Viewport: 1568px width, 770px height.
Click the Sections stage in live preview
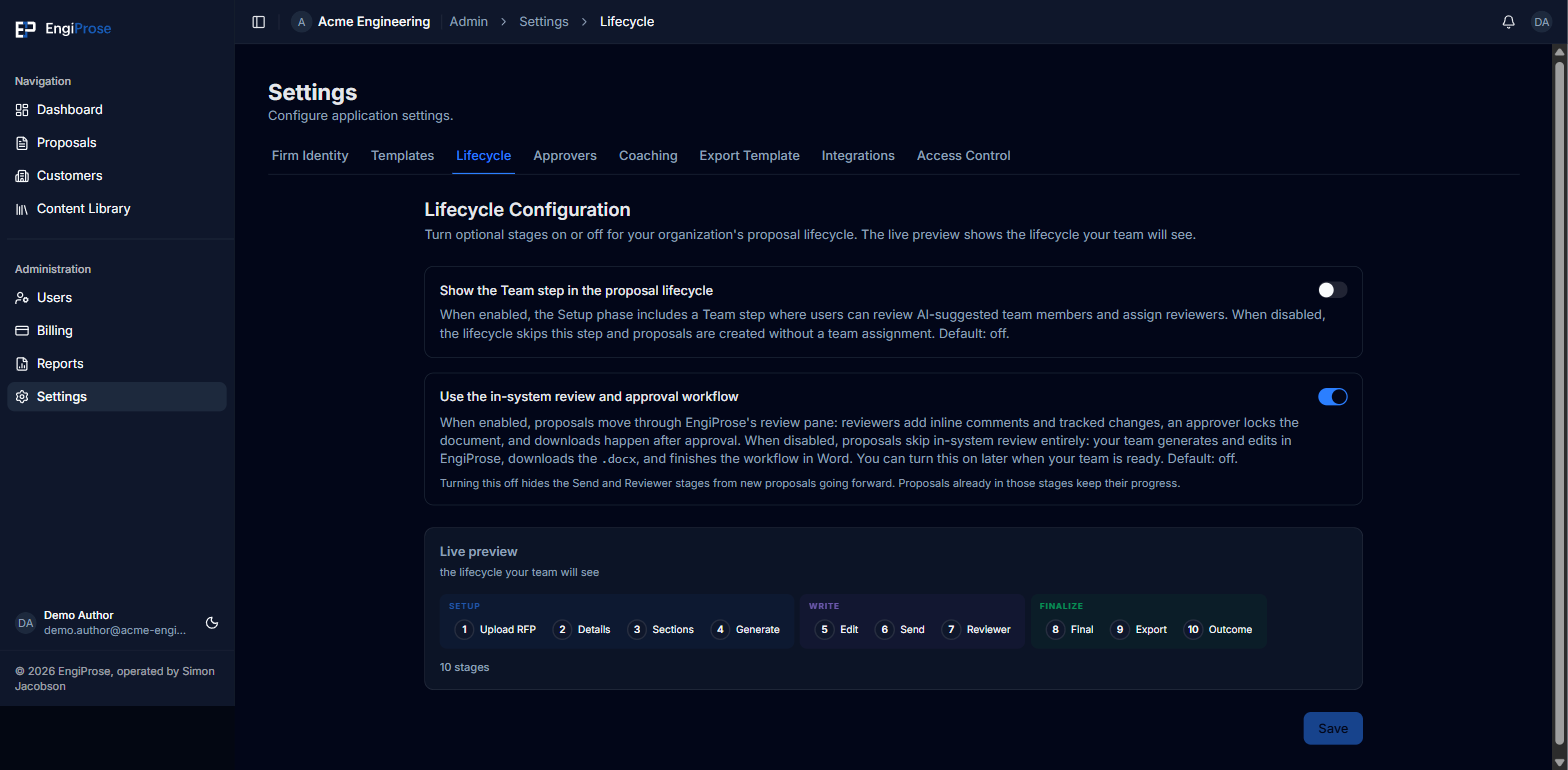tap(660, 630)
